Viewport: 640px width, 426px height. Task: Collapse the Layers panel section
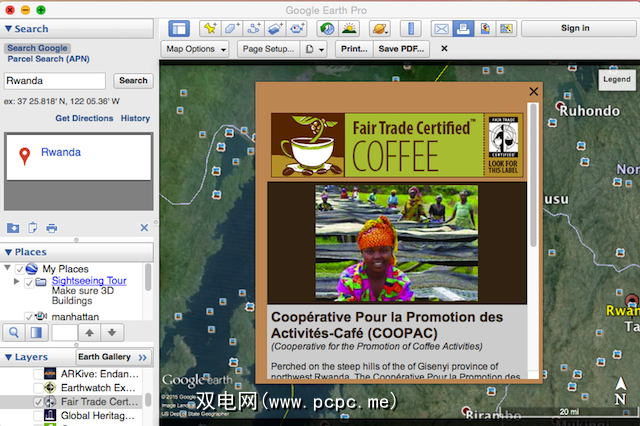pos(8,357)
